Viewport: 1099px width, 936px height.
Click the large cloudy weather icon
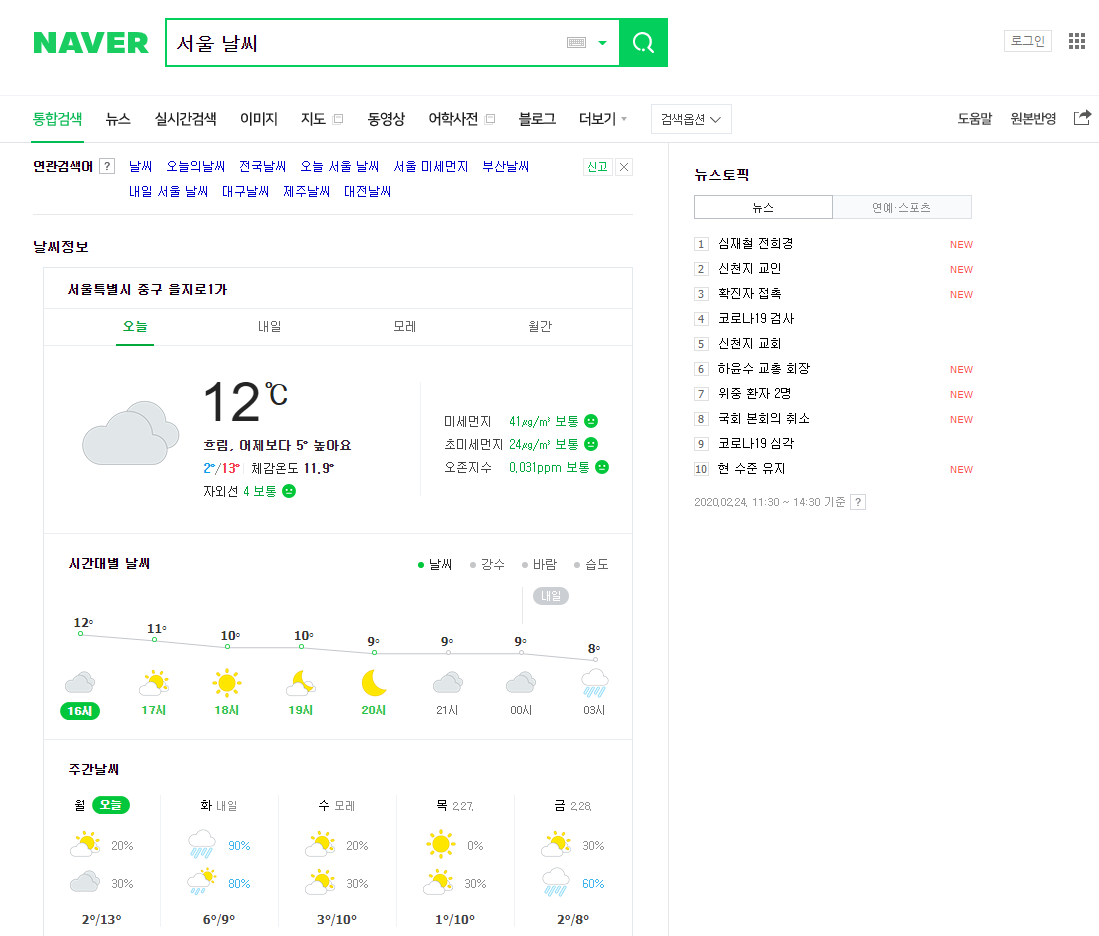click(130, 433)
